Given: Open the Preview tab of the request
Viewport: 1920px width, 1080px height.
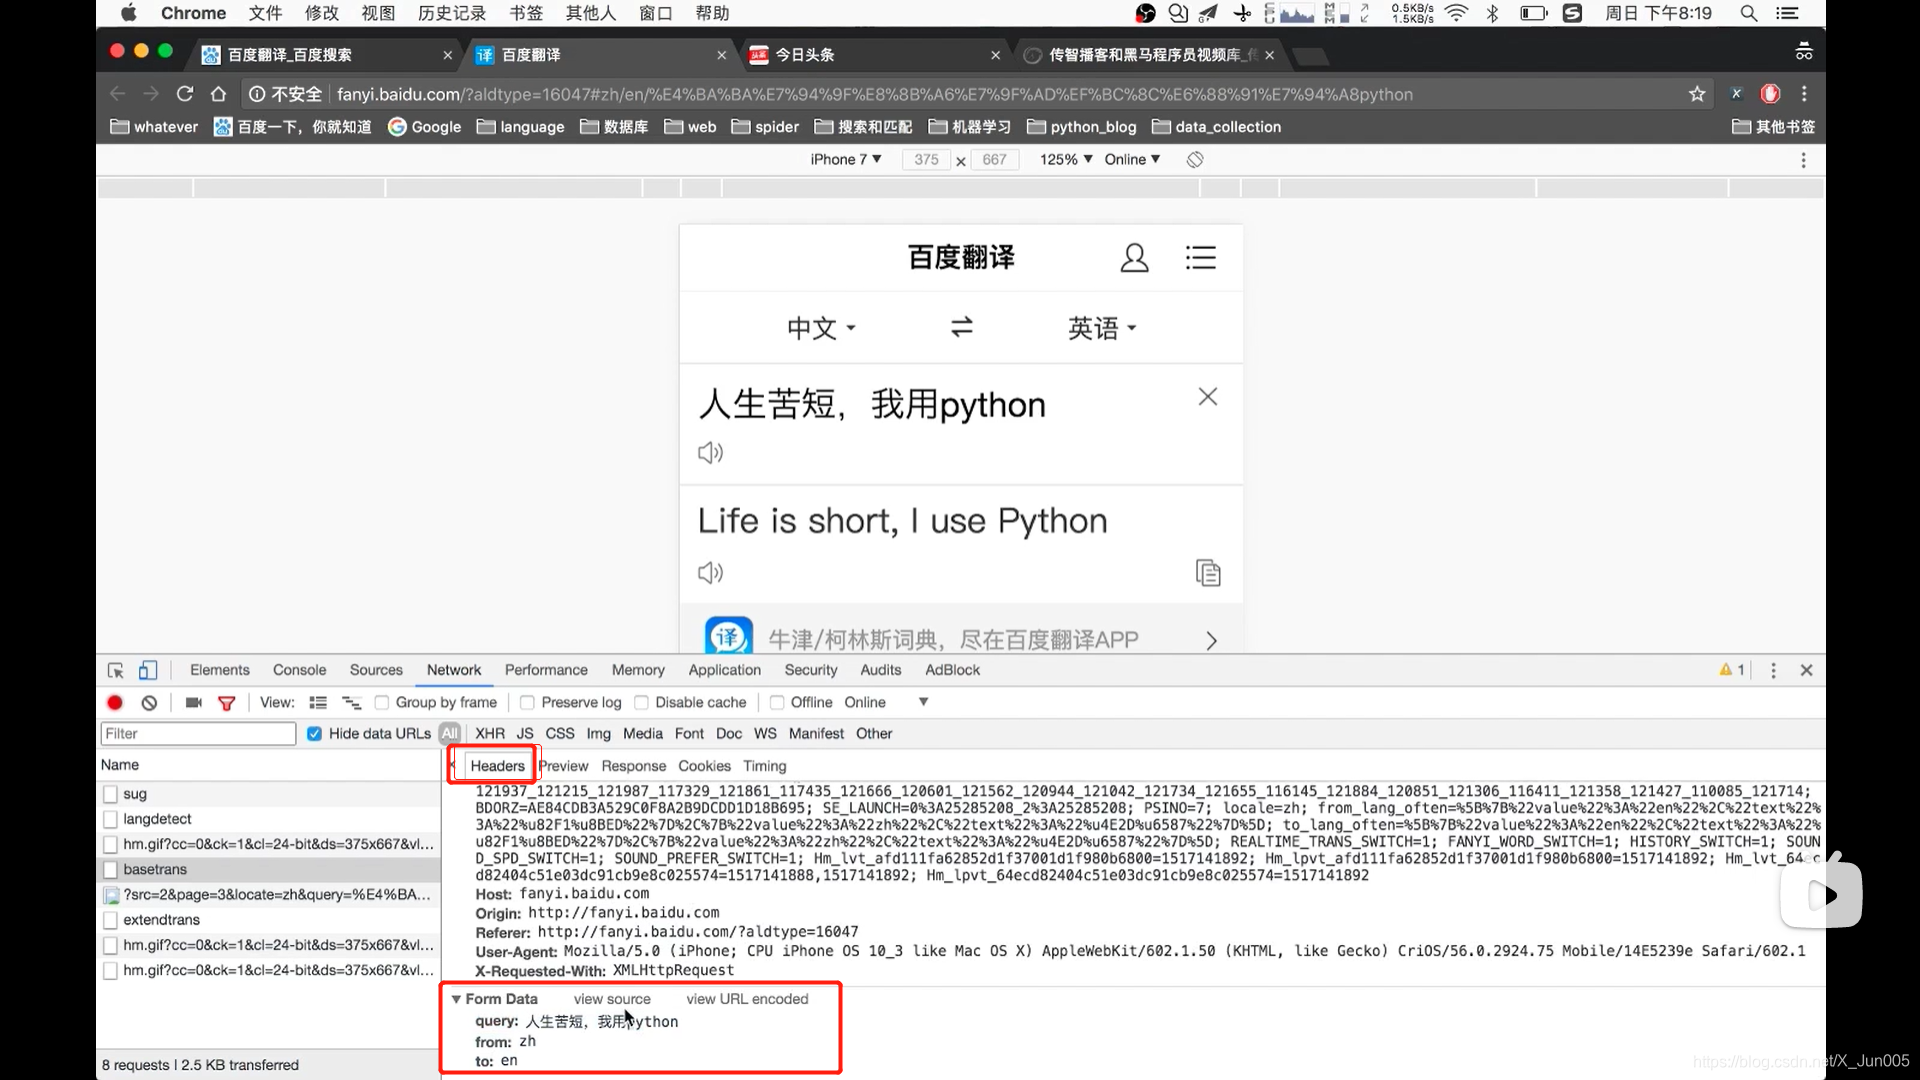Looking at the screenshot, I should (x=563, y=766).
